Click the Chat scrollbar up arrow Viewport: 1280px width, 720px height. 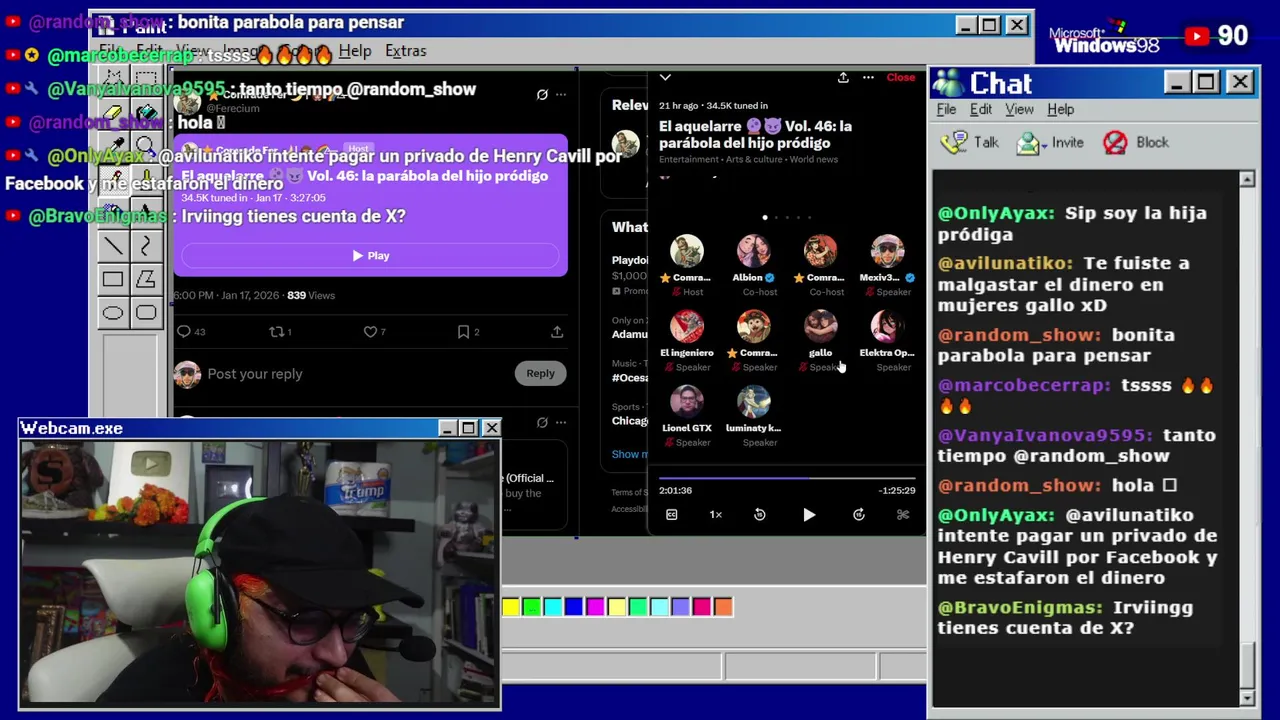coord(1247,179)
